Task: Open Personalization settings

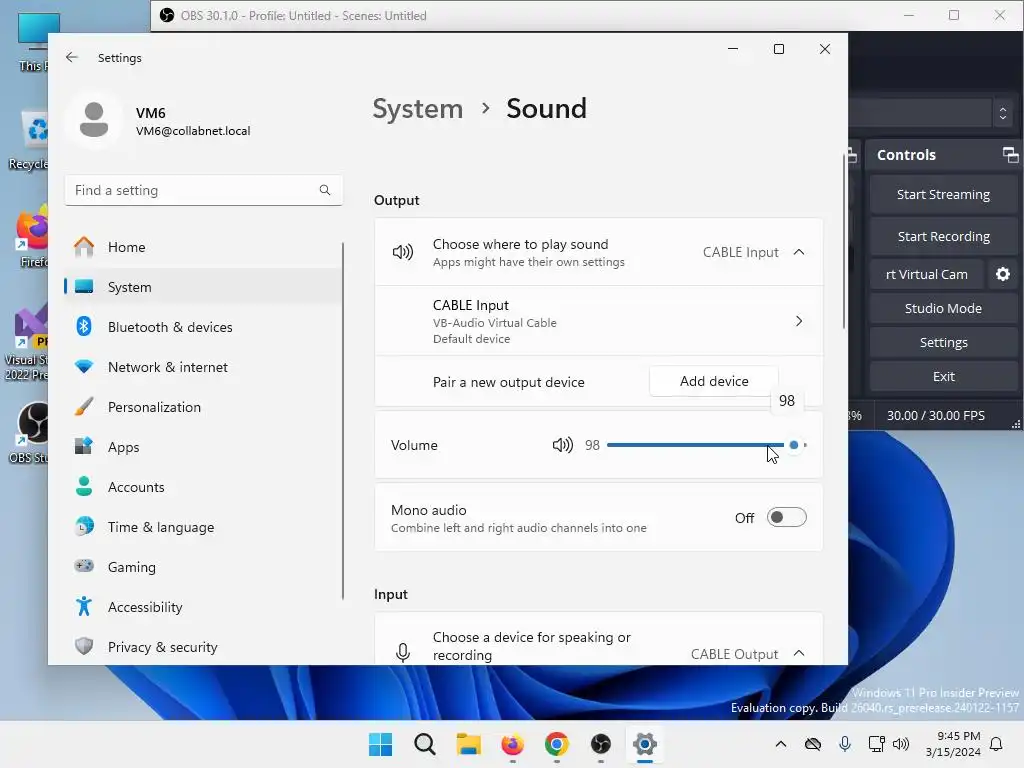Action: (x=204, y=407)
